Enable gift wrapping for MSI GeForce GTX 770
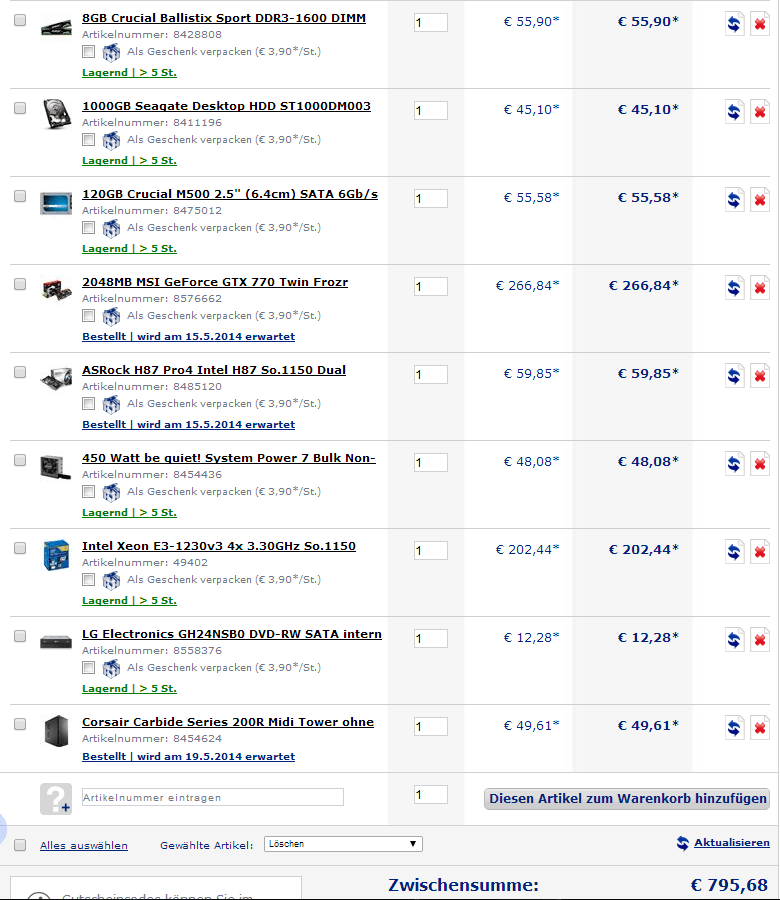 coord(89,315)
